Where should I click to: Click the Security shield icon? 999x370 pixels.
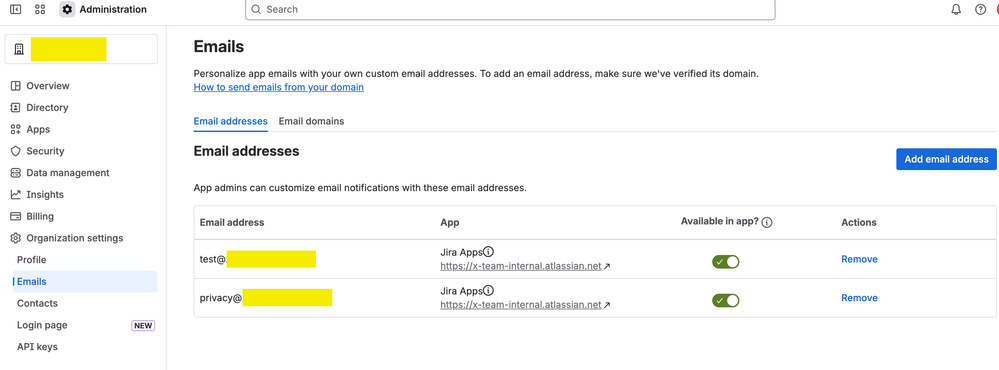pyautogui.click(x=16, y=151)
